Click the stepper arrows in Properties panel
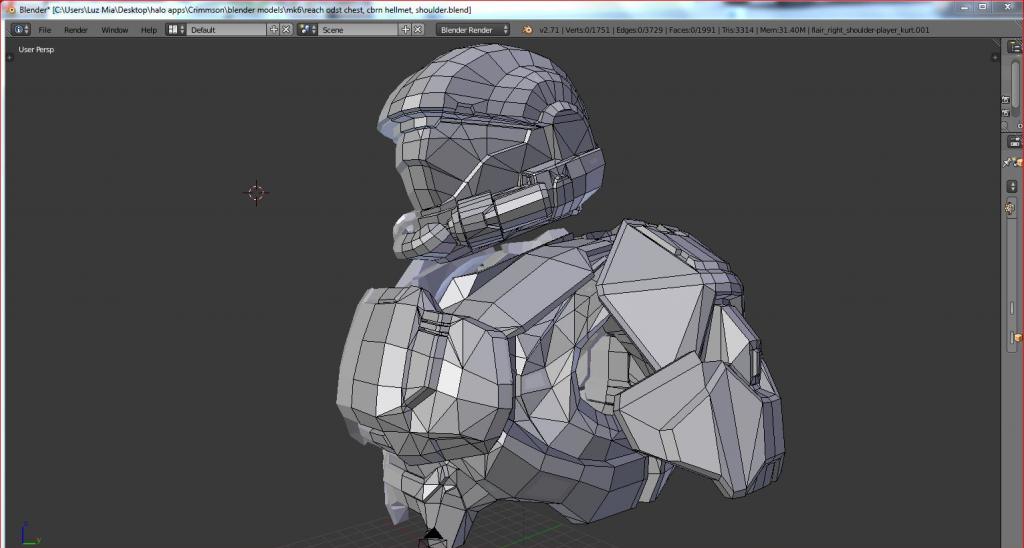 click(x=1012, y=187)
